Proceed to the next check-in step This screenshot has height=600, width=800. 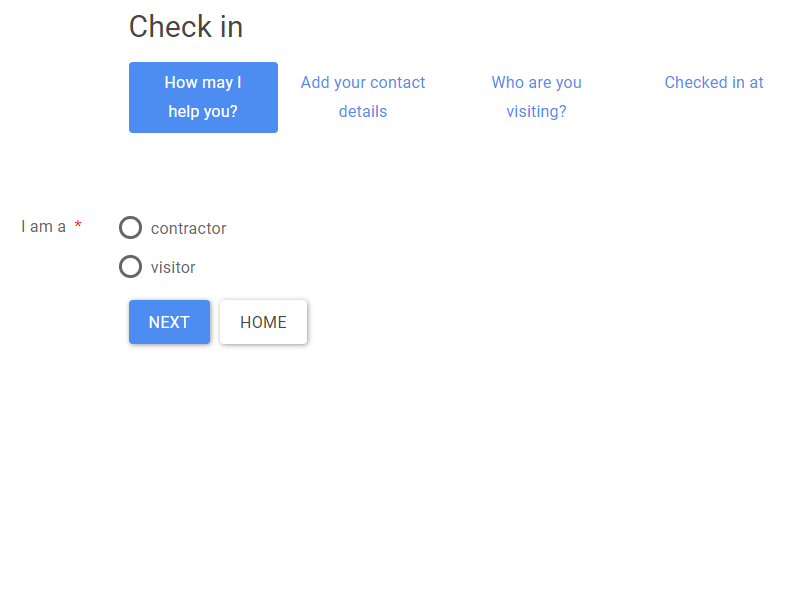coord(169,322)
